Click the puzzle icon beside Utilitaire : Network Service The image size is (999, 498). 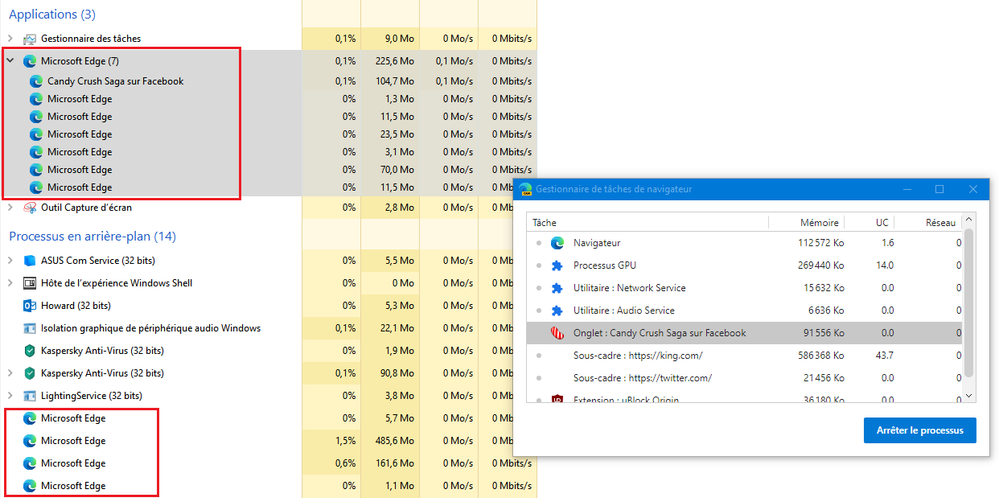(x=557, y=288)
